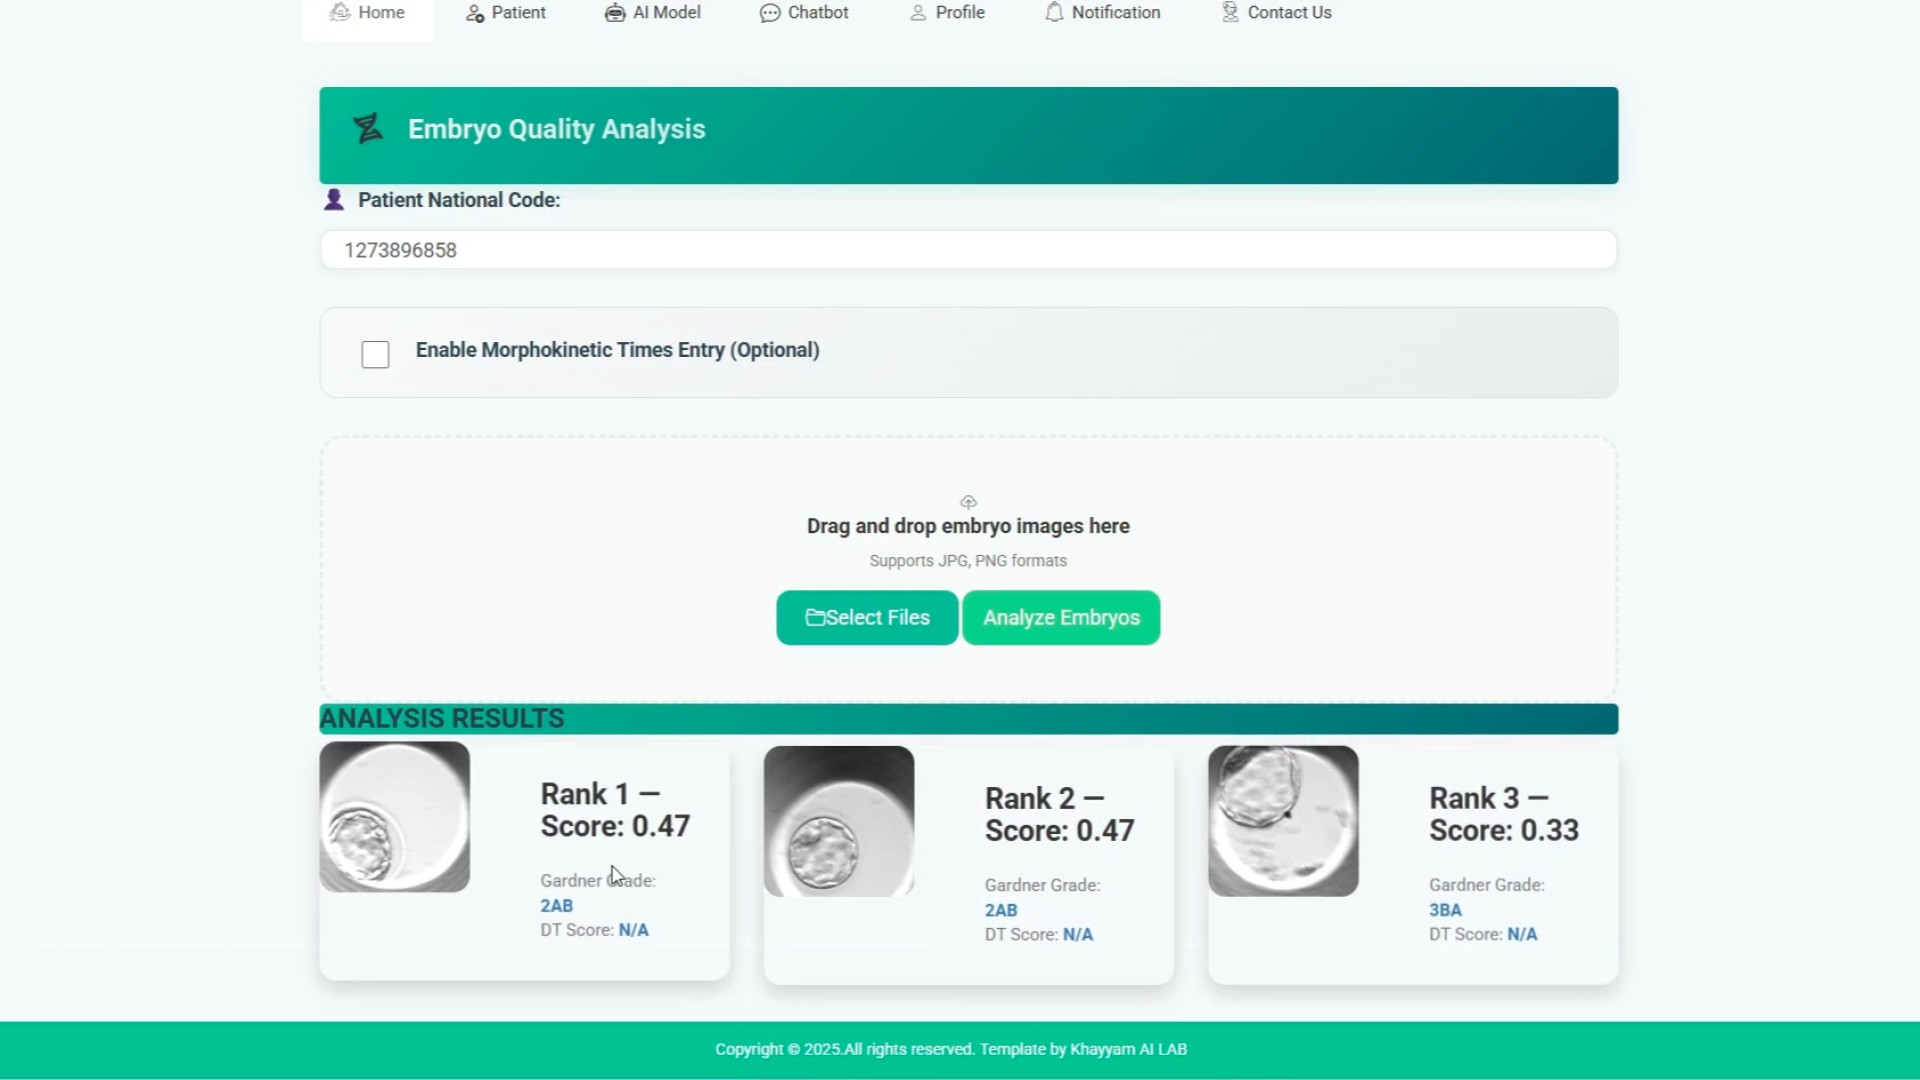Click the 3BA Gardner Grade value
The height and width of the screenshot is (1080, 1920).
pyautogui.click(x=1445, y=910)
